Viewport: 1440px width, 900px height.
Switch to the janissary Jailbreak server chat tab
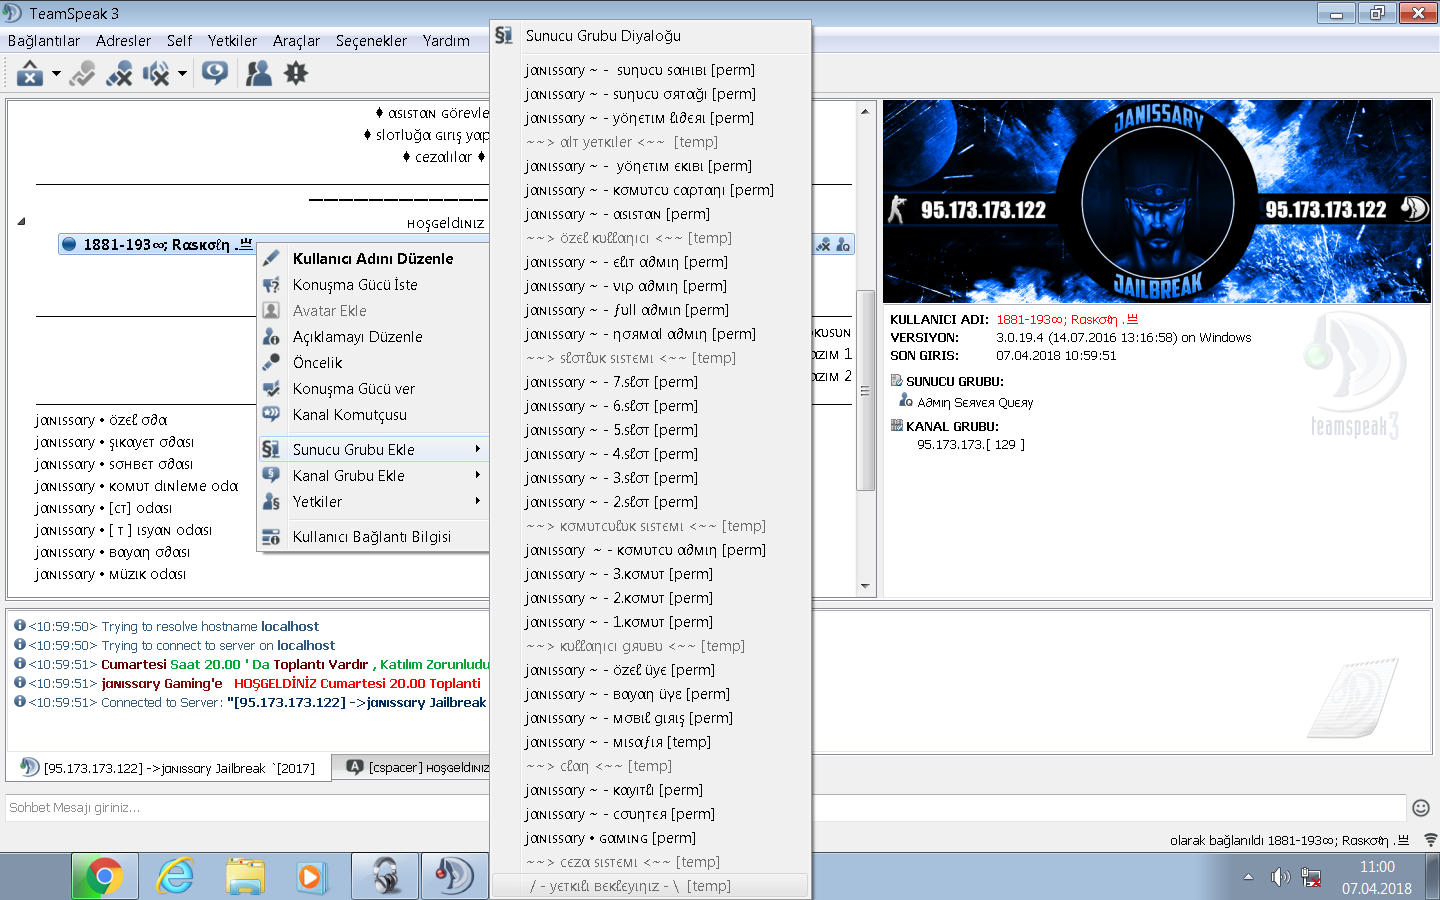(168, 768)
